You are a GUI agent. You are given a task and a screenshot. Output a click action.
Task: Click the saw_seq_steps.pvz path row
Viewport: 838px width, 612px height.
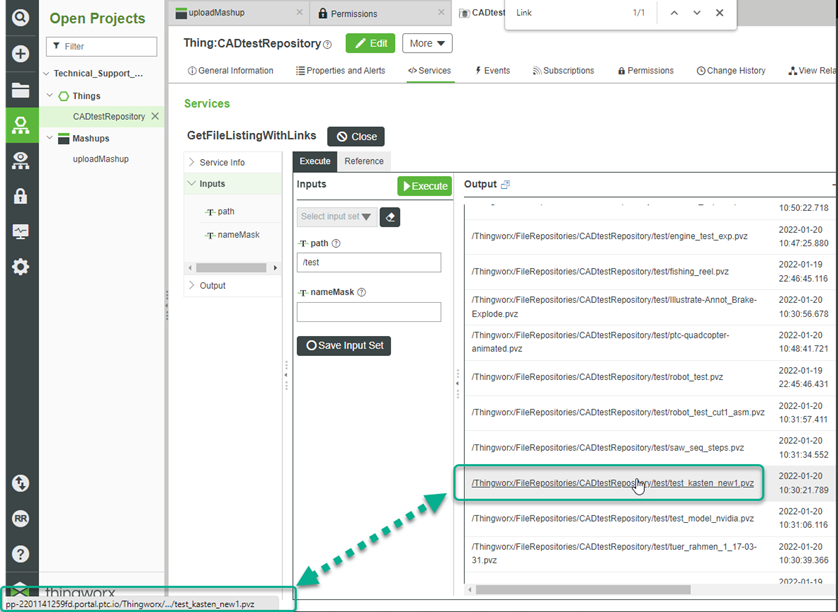608,447
